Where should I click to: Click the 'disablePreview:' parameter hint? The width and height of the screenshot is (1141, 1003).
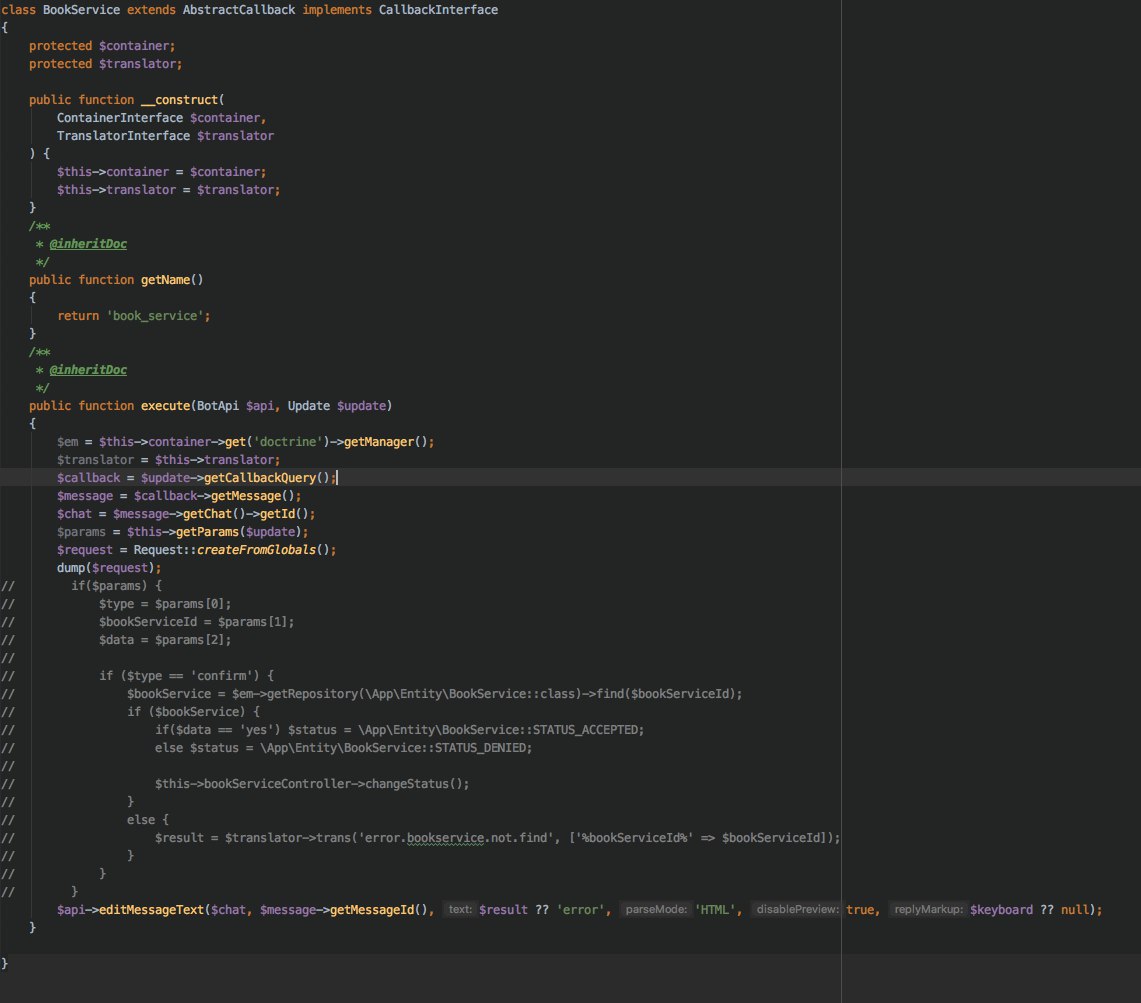(798, 910)
